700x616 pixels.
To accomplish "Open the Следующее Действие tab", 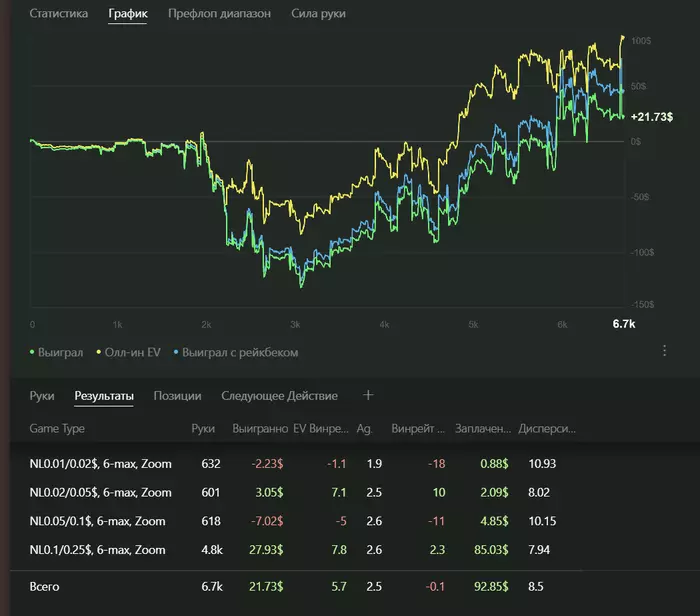I will (x=279, y=396).
